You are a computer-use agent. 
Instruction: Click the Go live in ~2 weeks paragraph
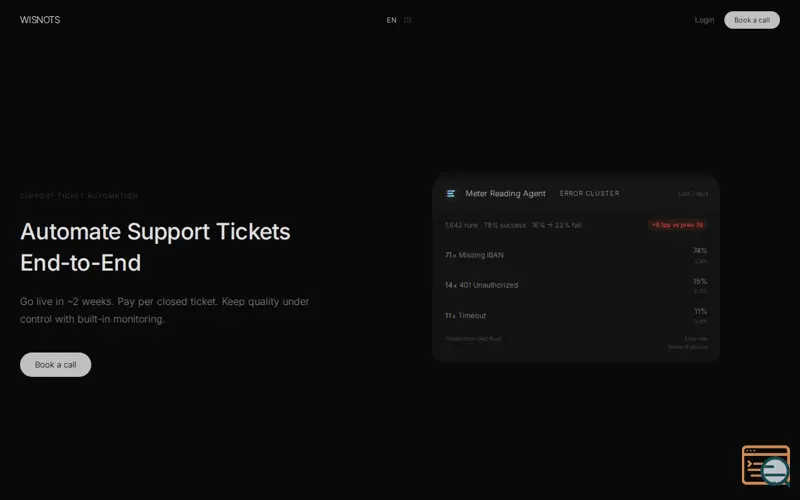click(x=164, y=310)
